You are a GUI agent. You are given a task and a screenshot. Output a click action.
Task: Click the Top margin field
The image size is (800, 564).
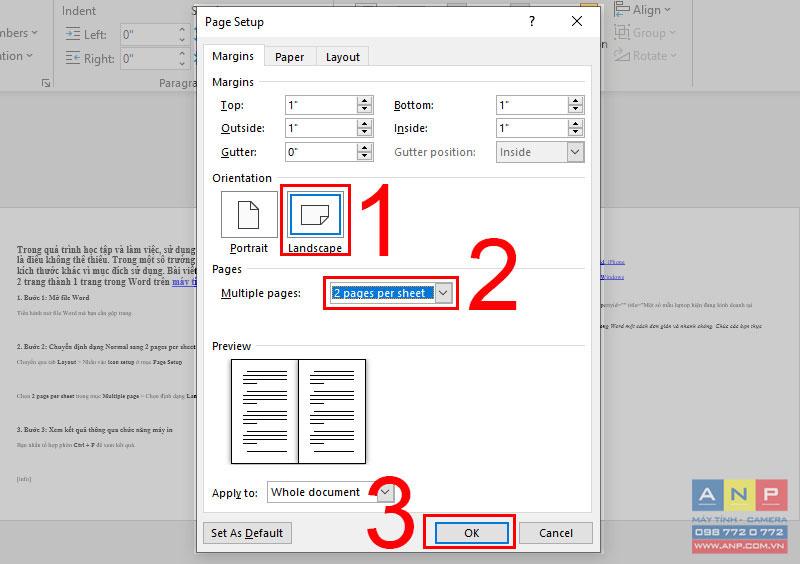click(x=321, y=105)
